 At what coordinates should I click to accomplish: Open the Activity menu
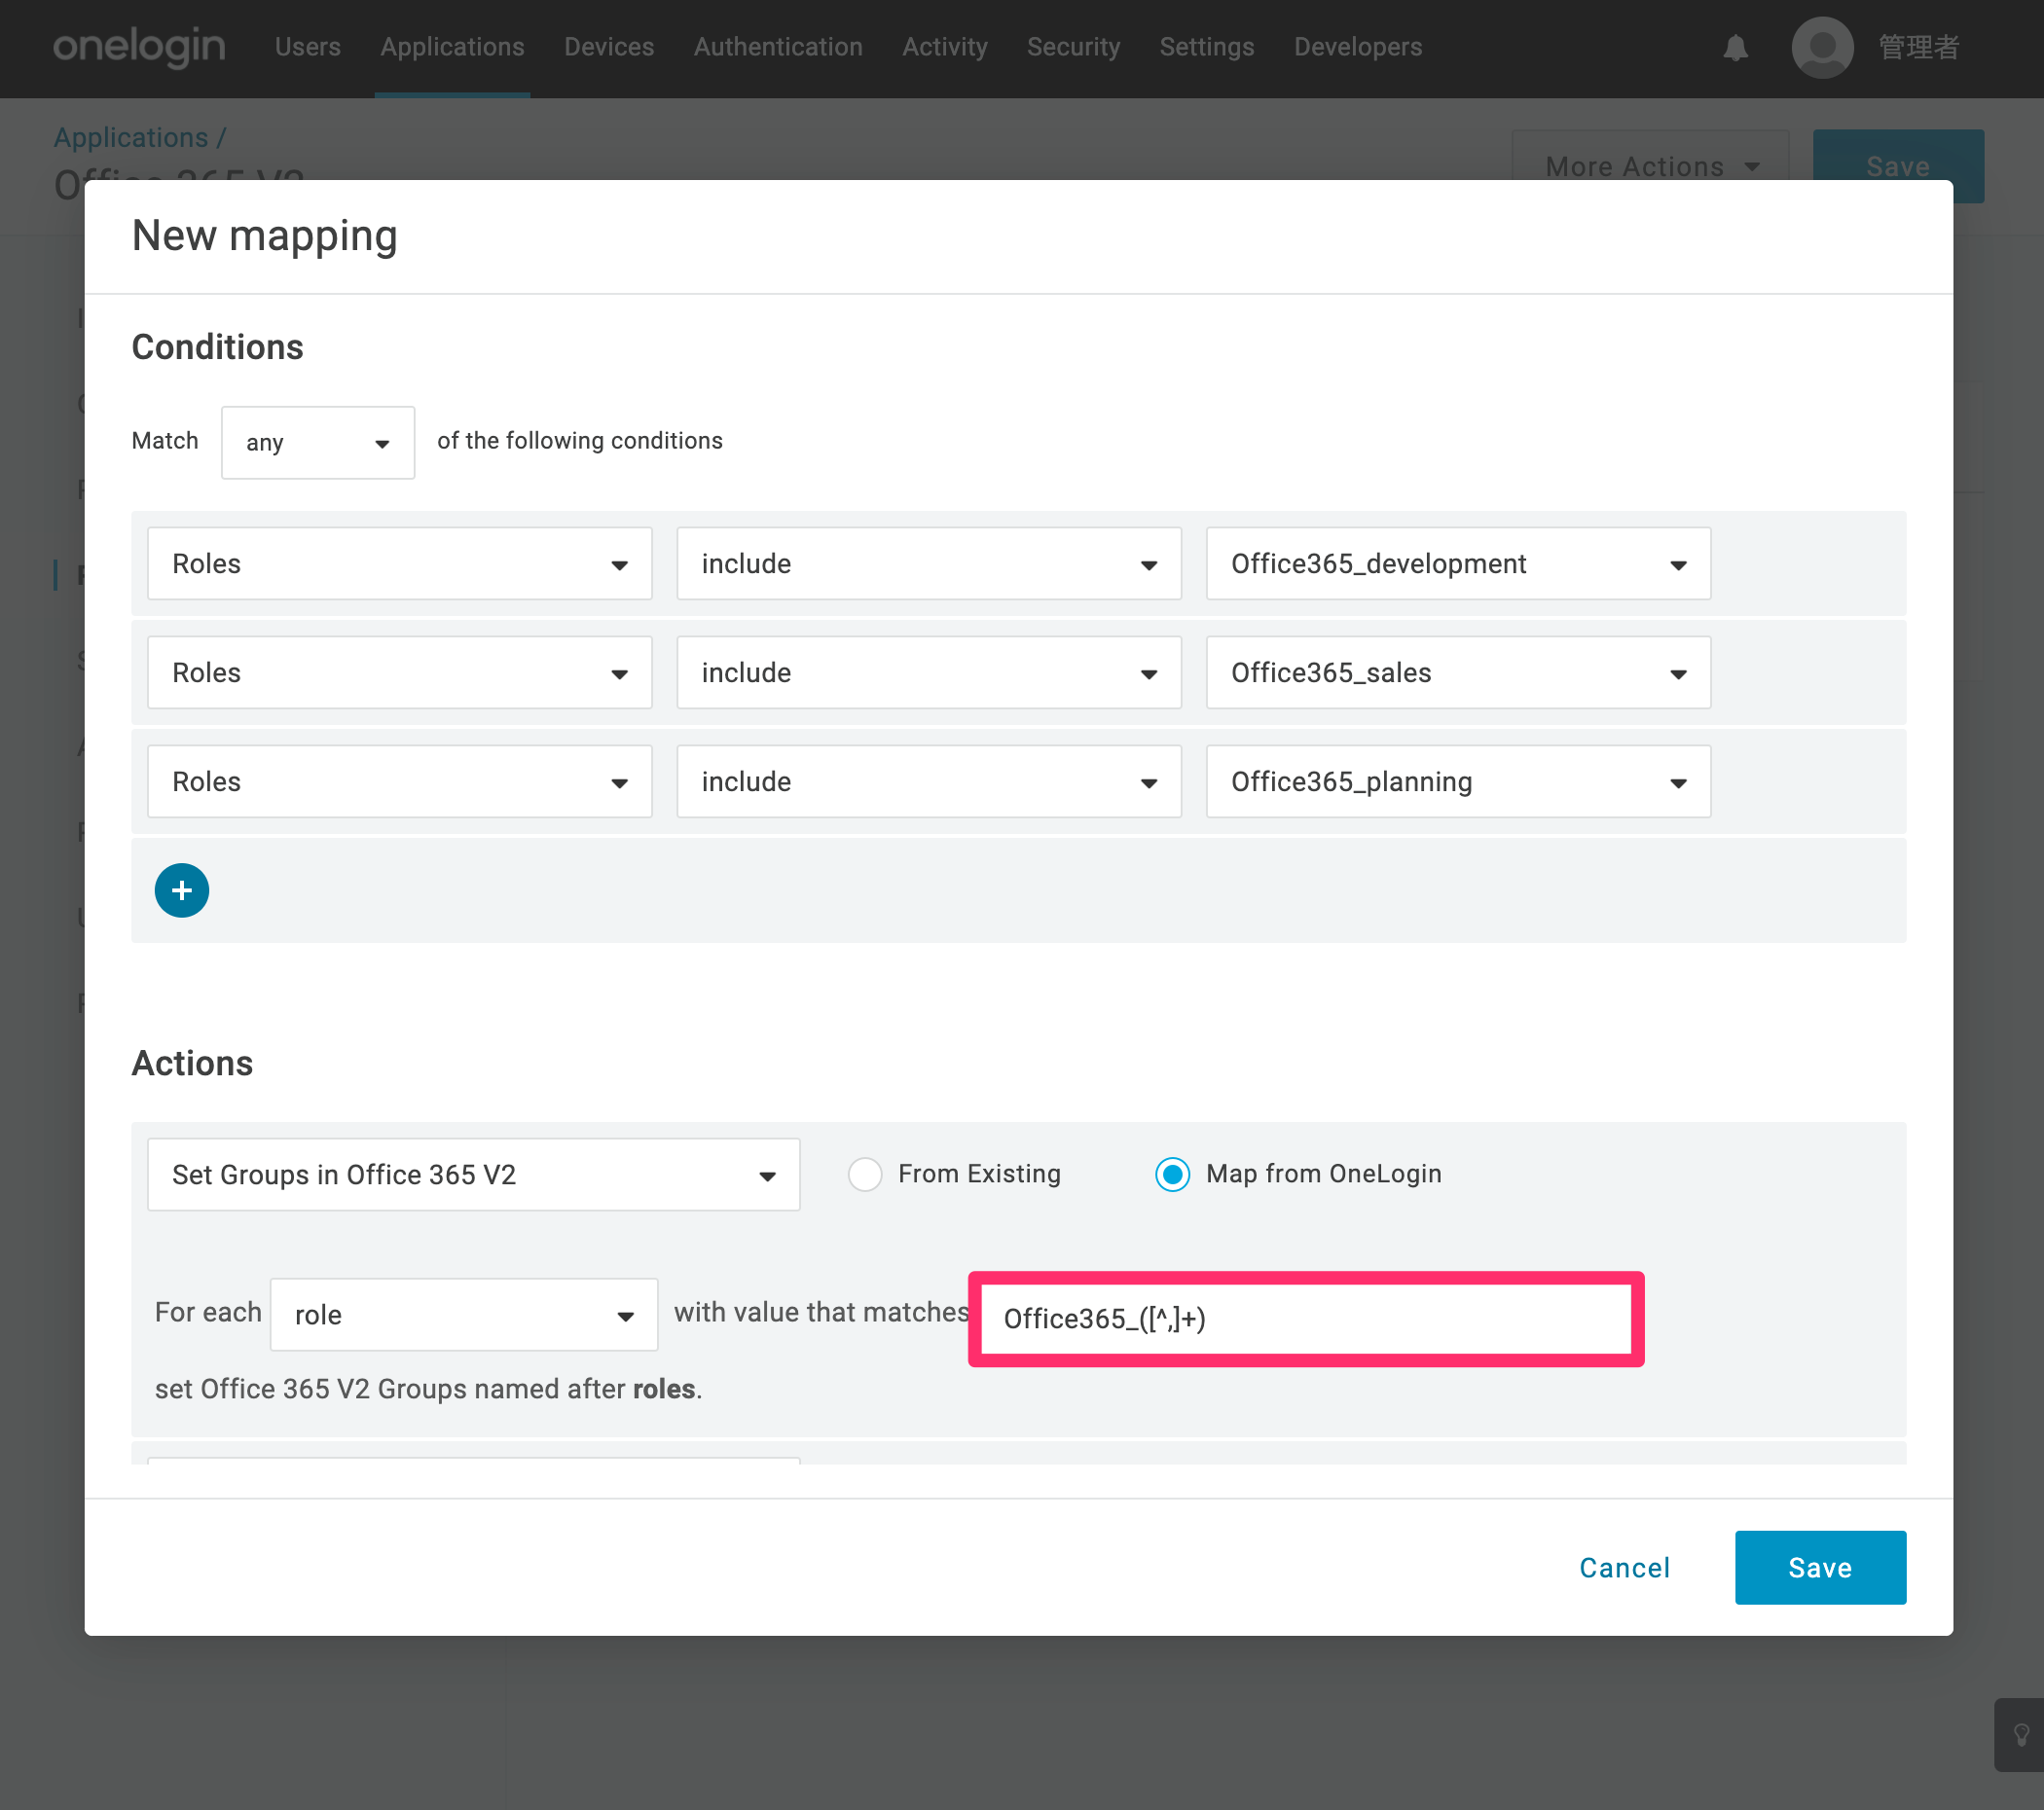945,47
